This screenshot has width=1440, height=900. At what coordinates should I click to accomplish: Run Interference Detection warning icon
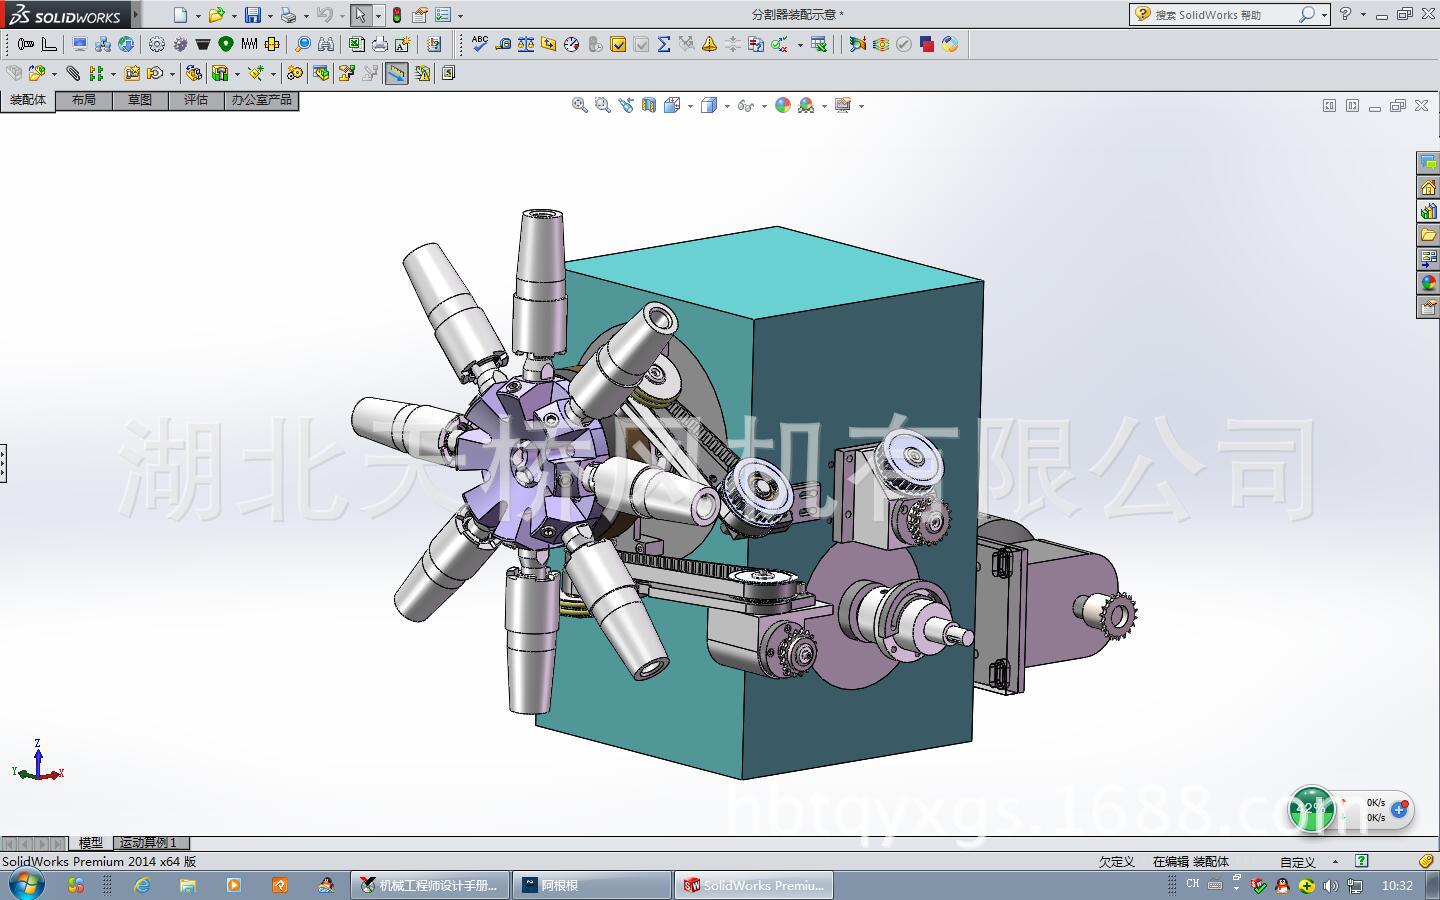pyautogui.click(x=709, y=44)
